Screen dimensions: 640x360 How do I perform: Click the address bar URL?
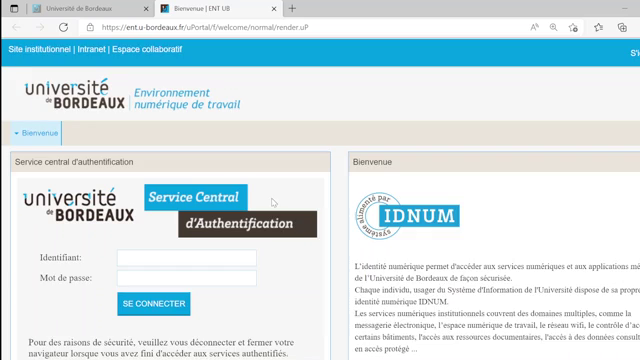tap(205, 27)
